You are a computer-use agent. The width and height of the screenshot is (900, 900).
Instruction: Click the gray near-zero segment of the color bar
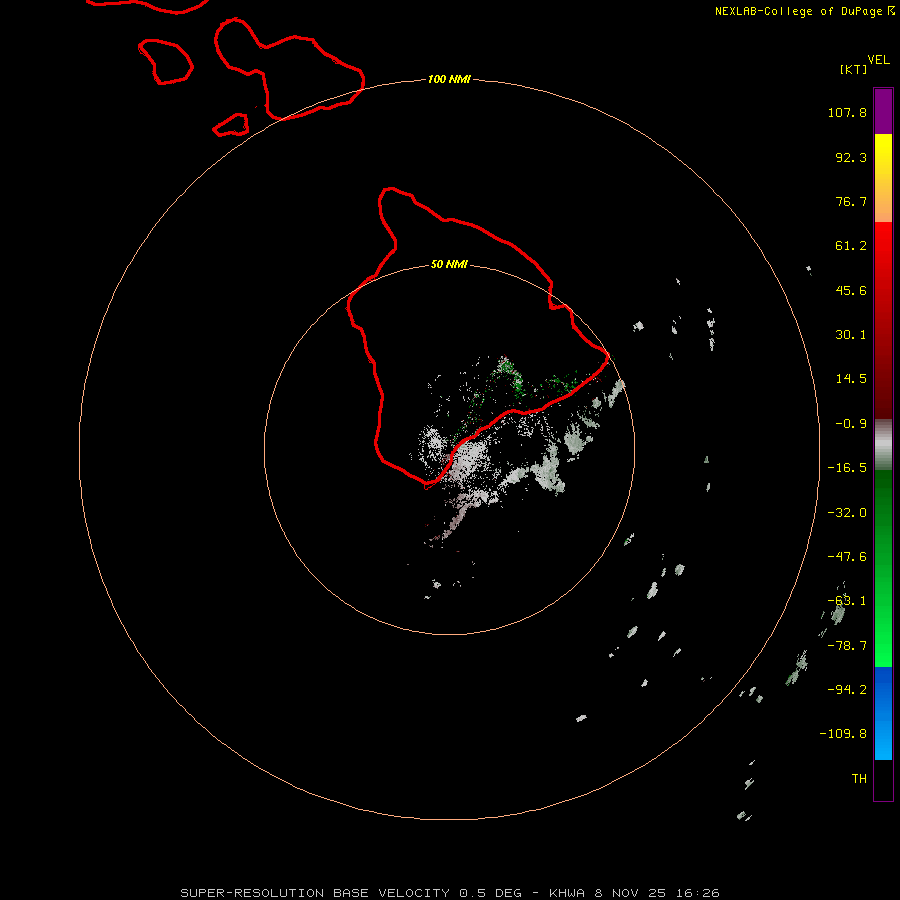(883, 445)
